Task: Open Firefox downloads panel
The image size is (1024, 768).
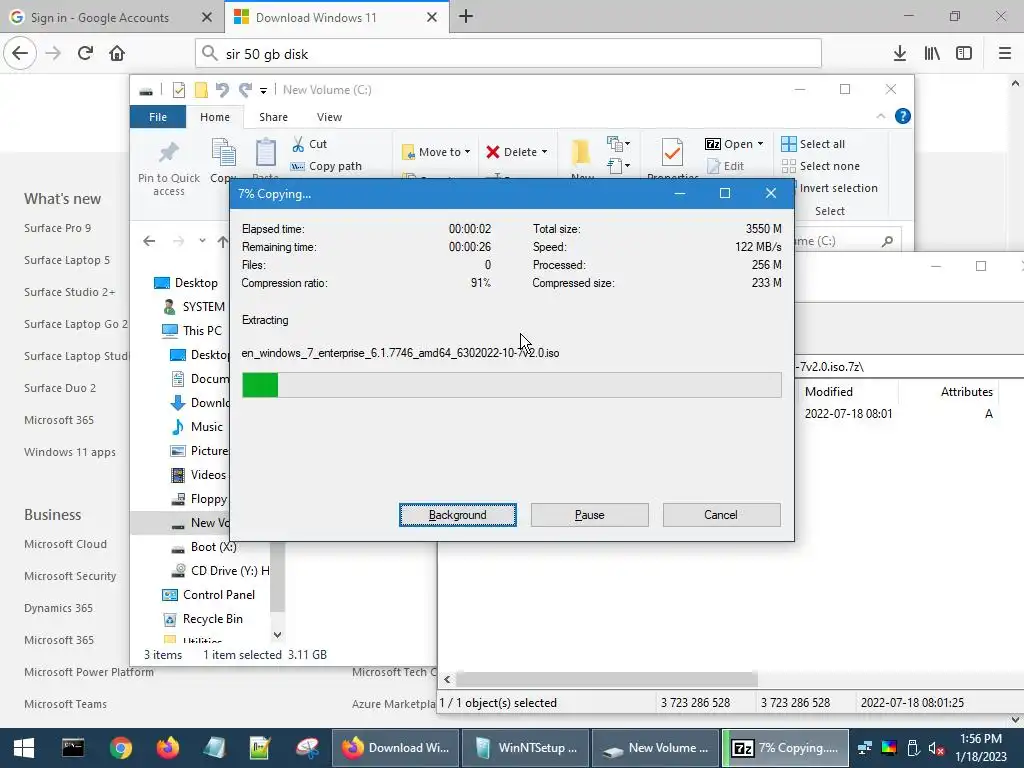Action: (899, 54)
